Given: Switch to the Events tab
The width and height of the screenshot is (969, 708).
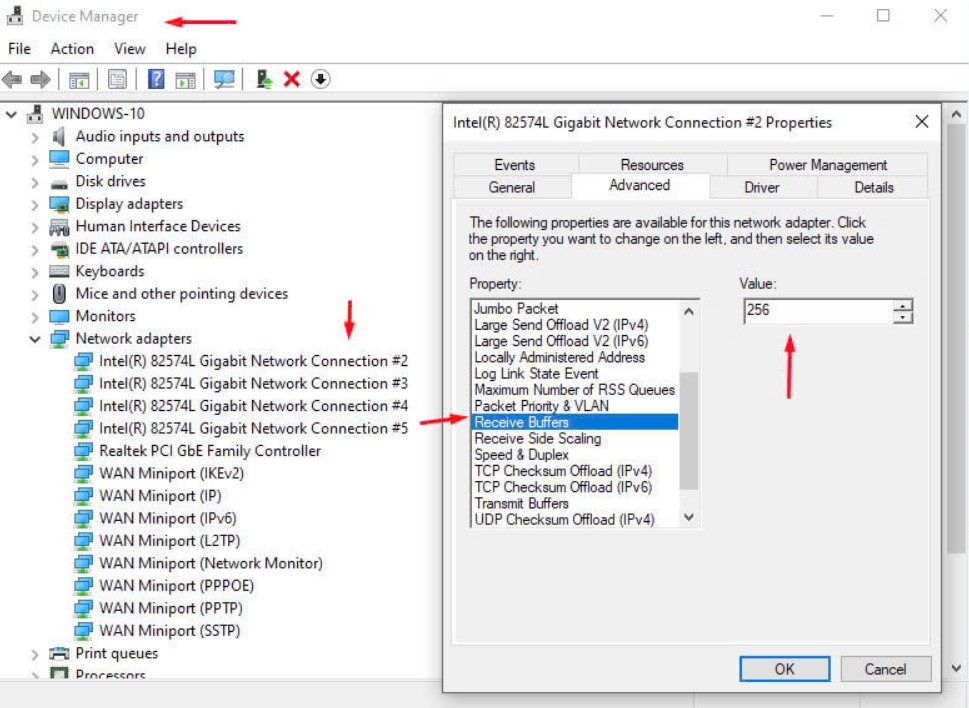Looking at the screenshot, I should (515, 165).
